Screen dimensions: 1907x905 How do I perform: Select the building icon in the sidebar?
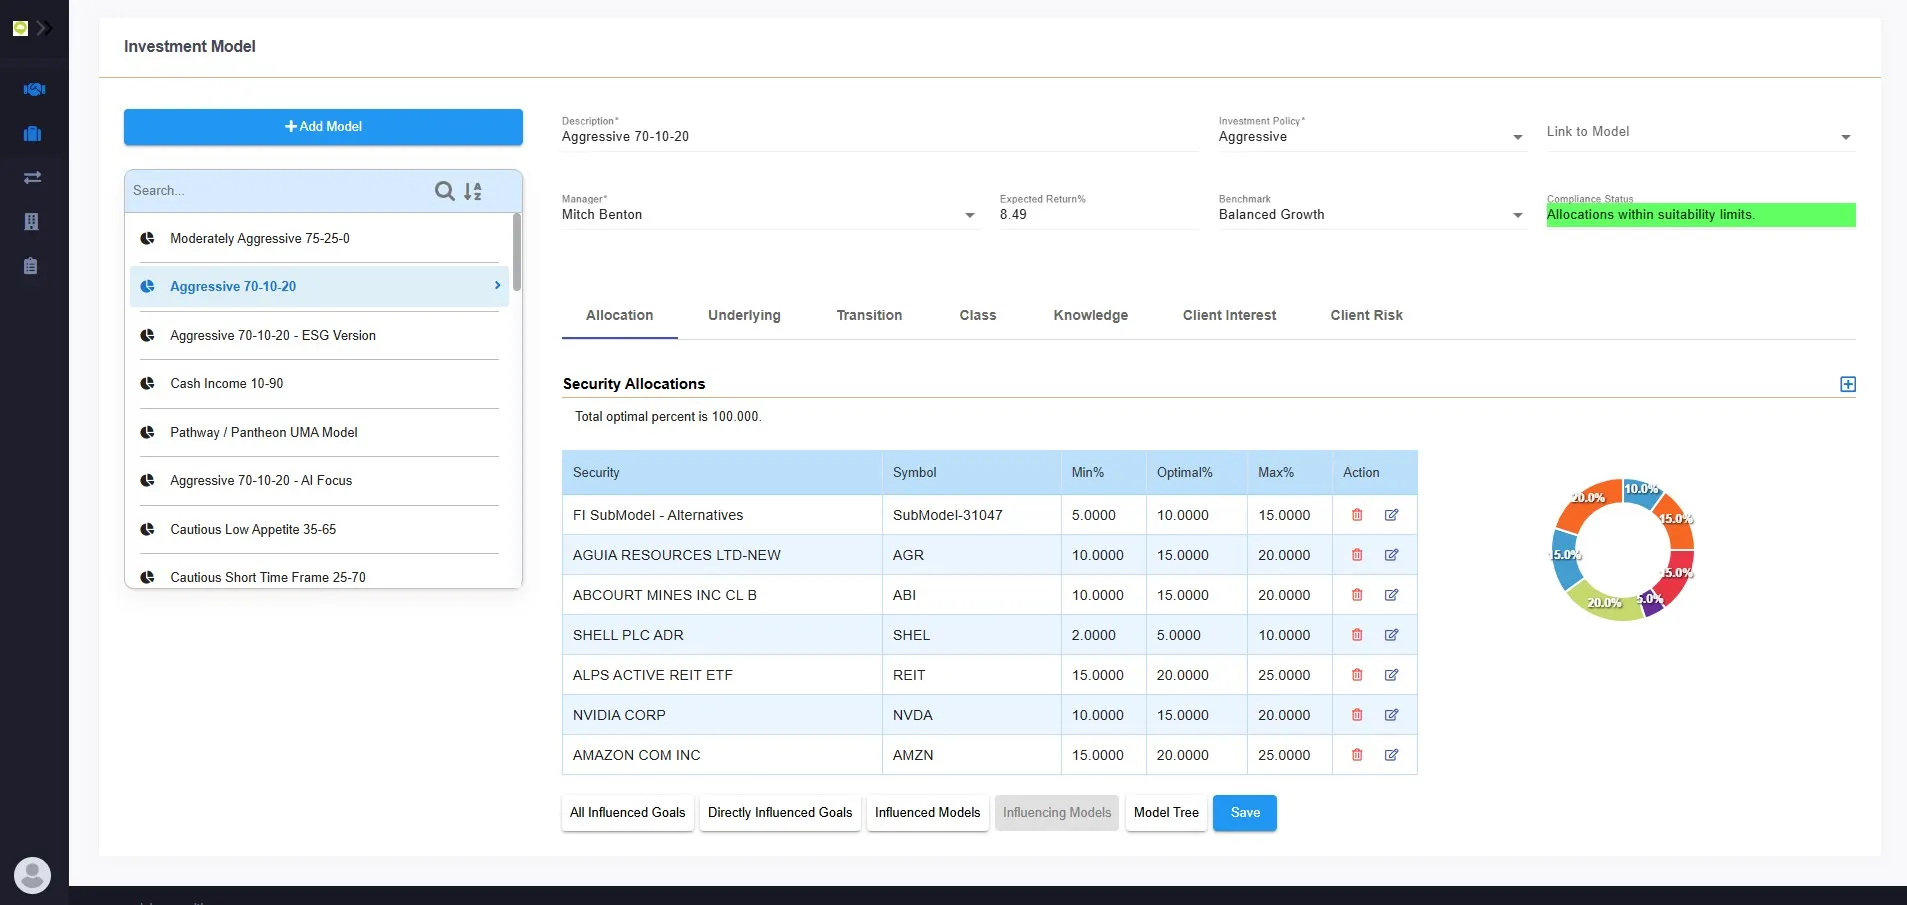point(33,221)
